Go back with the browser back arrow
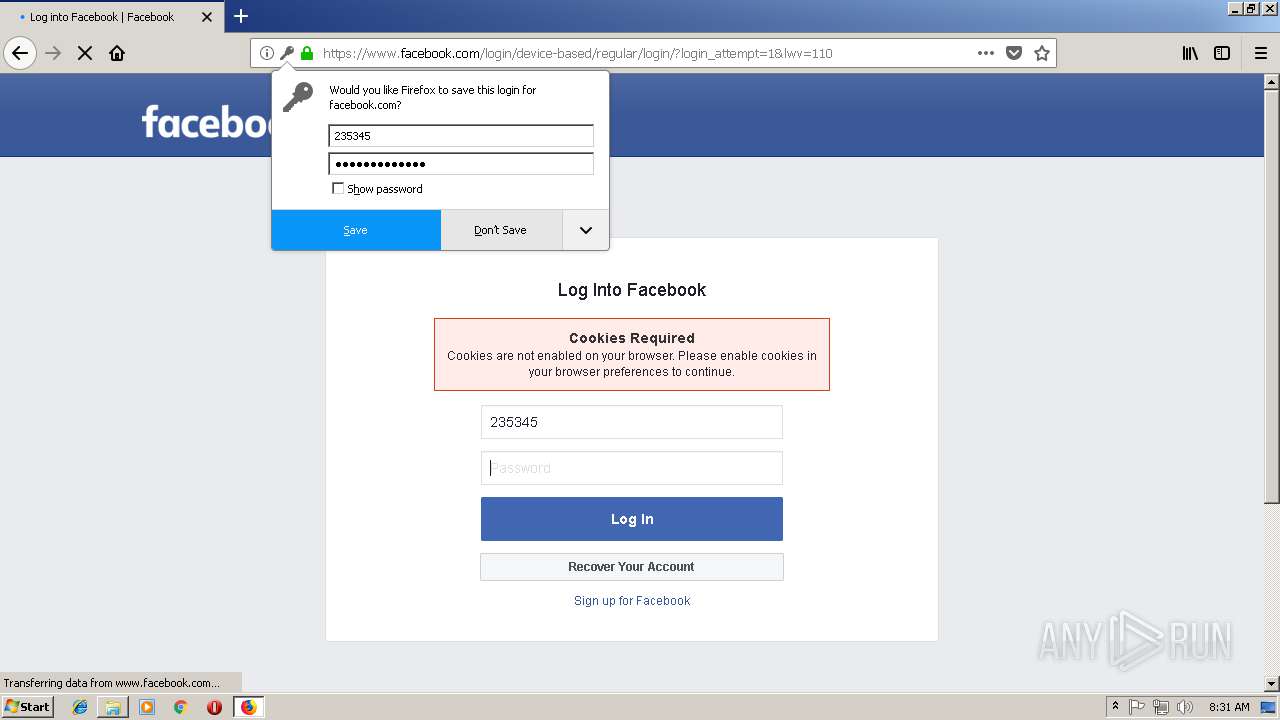The height and width of the screenshot is (720, 1280). pyautogui.click(x=20, y=53)
